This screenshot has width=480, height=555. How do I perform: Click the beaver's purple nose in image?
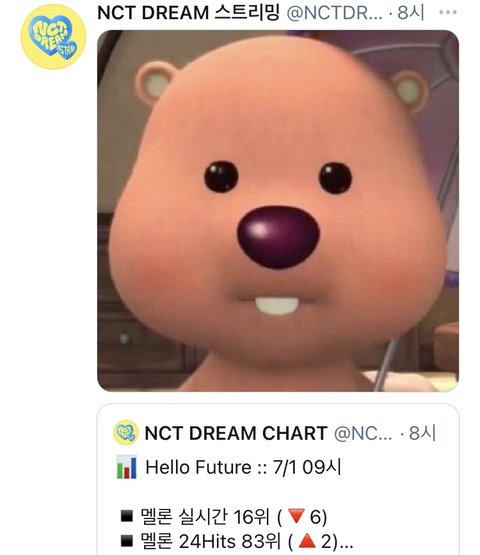[x=278, y=236]
